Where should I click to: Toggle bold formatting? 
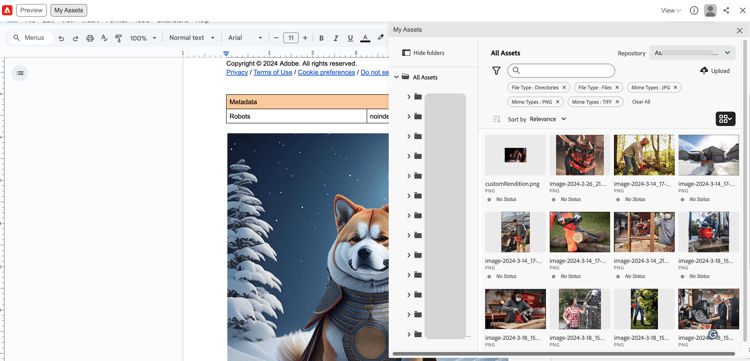coord(321,38)
